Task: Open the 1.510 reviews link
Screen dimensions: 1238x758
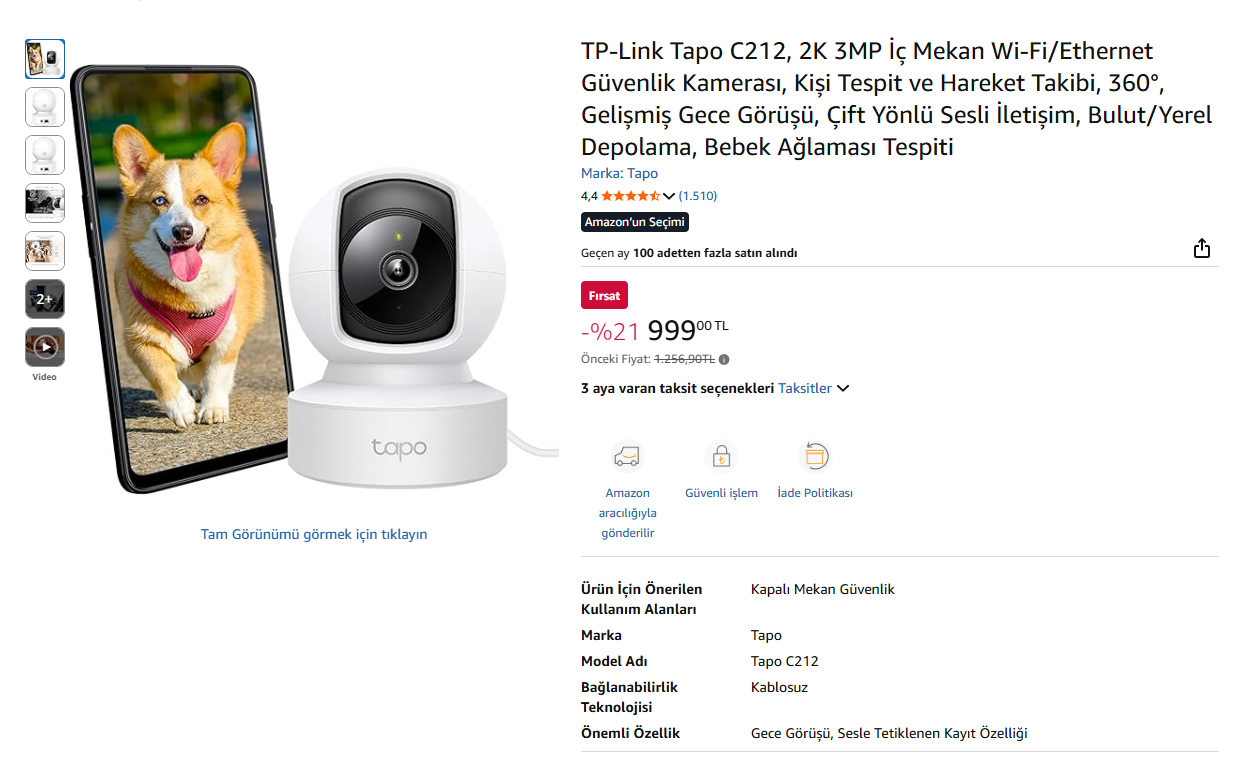Action: pyautogui.click(x=698, y=196)
